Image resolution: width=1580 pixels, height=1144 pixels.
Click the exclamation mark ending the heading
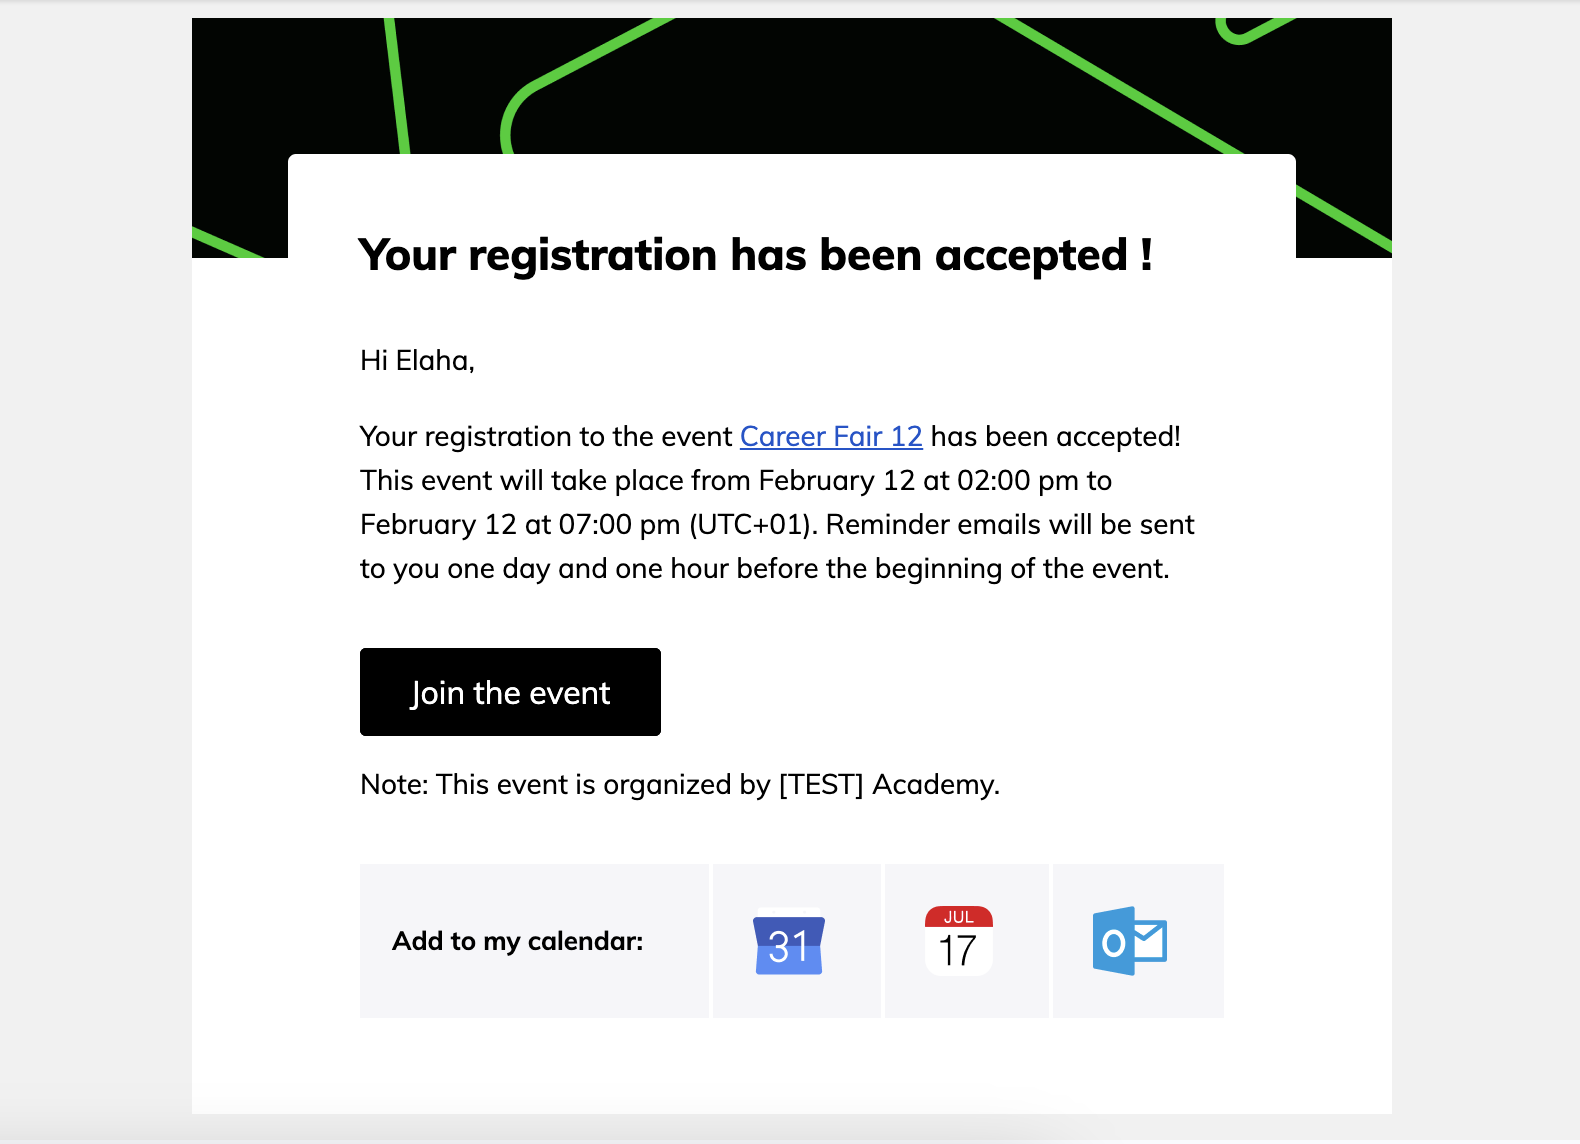pos(1146,254)
